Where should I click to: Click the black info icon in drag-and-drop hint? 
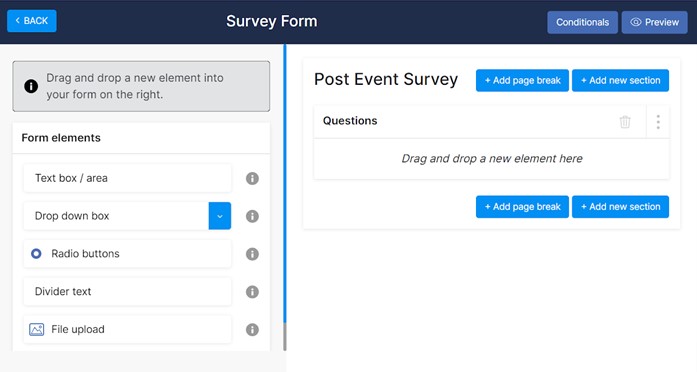(31, 86)
